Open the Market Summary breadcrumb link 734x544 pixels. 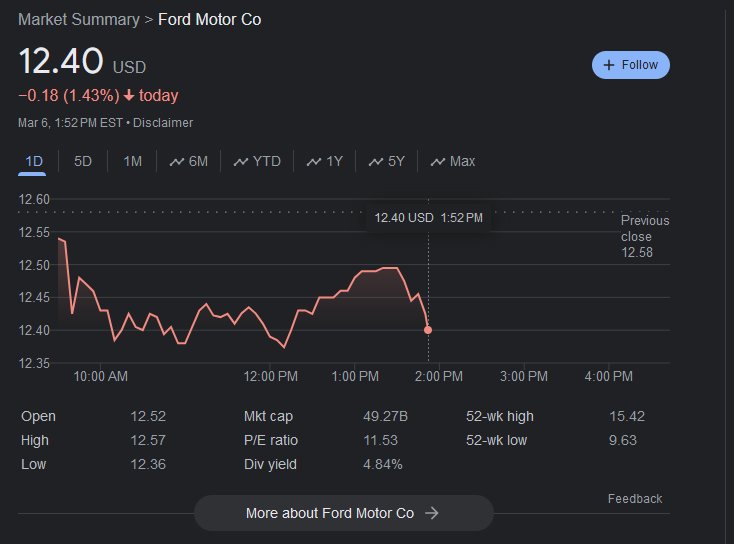[x=79, y=20]
